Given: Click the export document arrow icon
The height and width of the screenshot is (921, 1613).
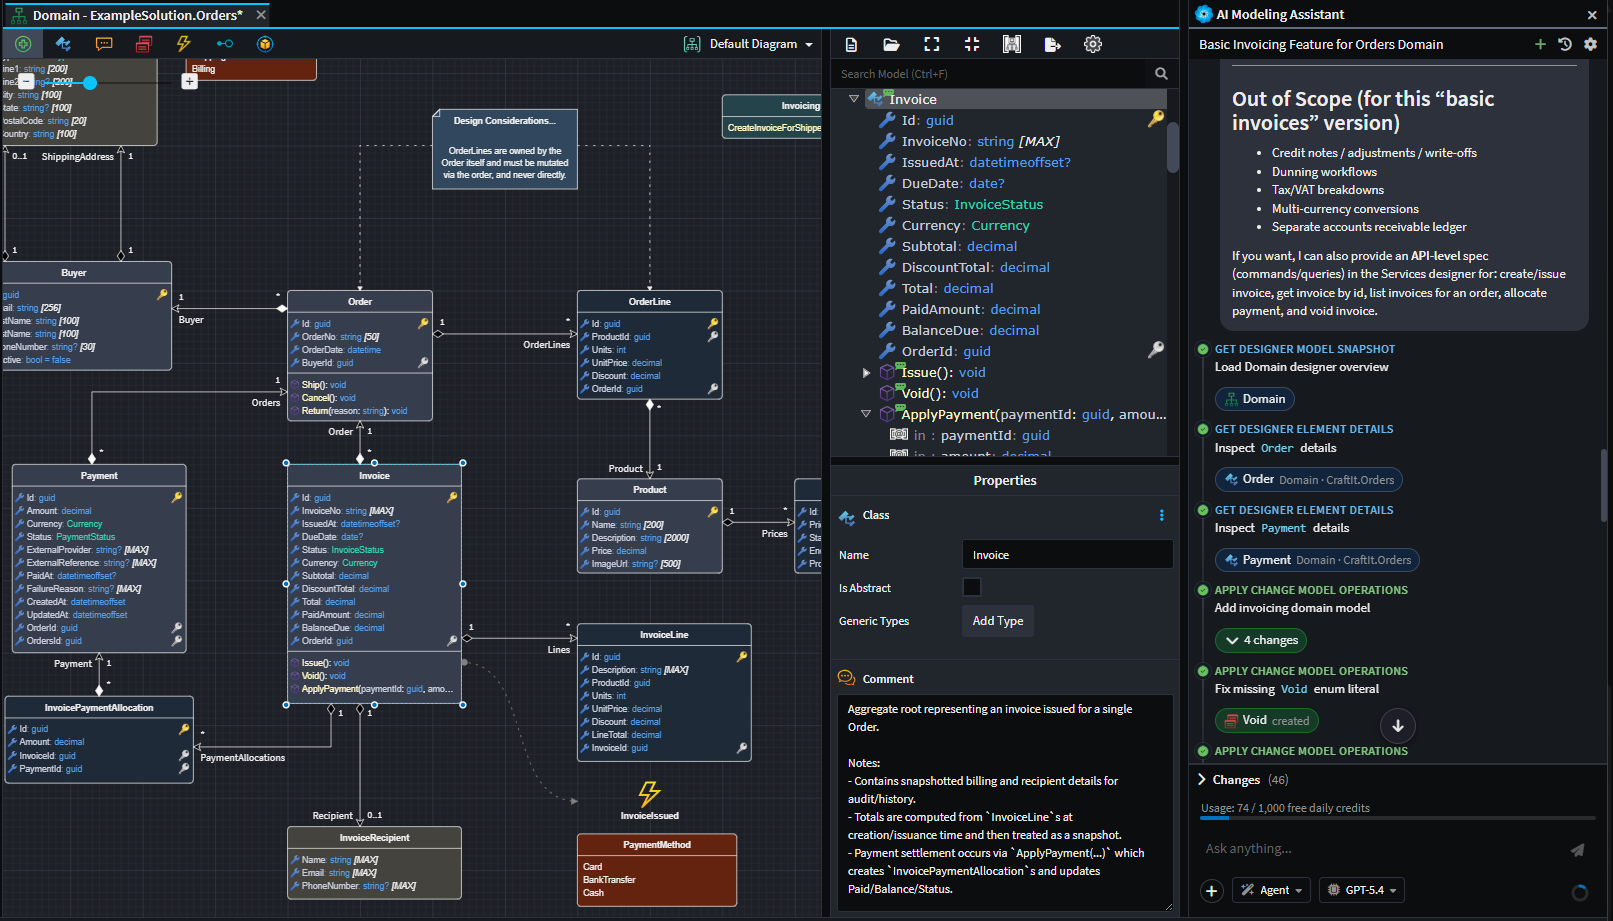Looking at the screenshot, I should point(1052,44).
